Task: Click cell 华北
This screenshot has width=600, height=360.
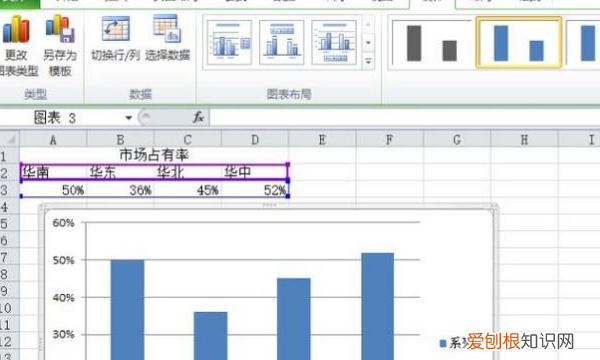Action: [x=188, y=172]
